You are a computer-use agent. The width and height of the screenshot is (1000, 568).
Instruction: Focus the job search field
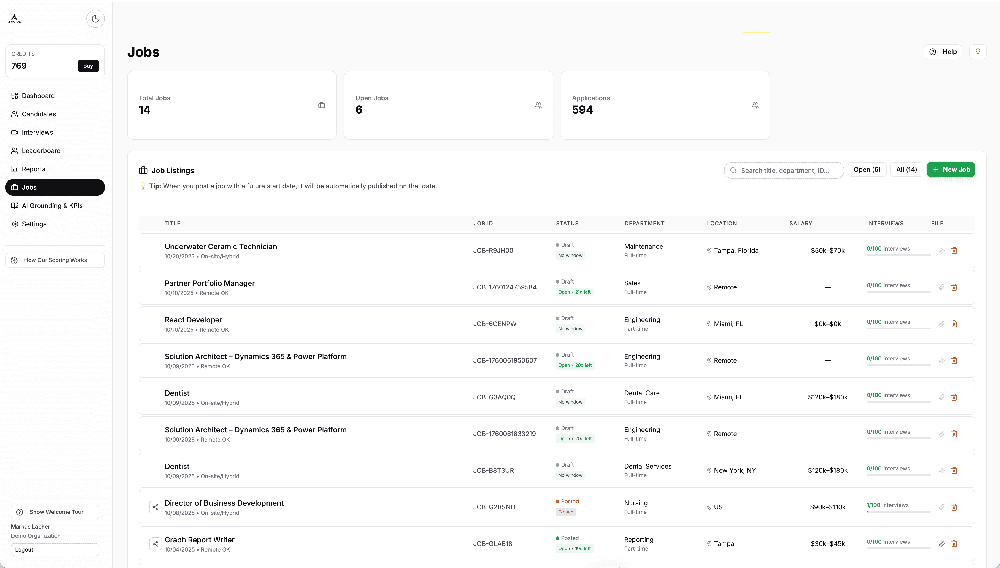point(784,170)
